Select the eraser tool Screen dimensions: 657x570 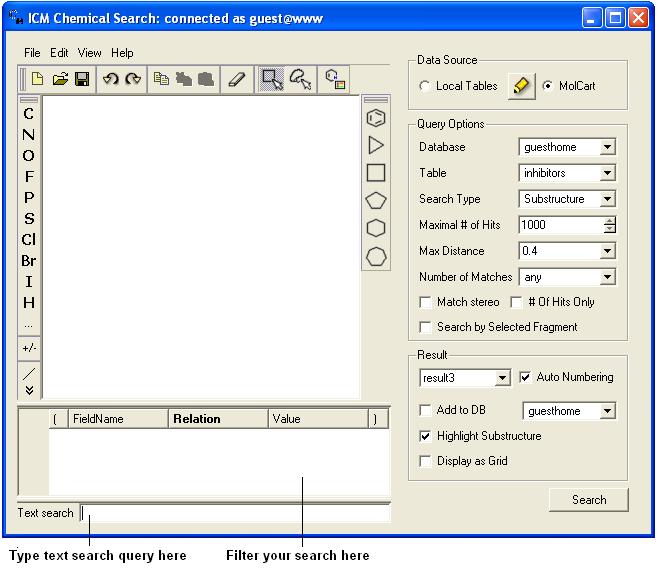[237, 79]
